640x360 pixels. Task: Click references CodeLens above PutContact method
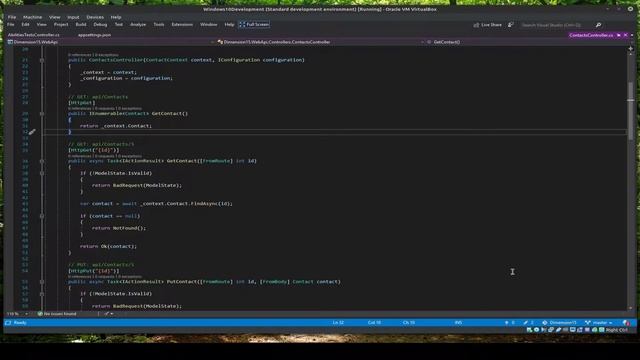click(105, 277)
